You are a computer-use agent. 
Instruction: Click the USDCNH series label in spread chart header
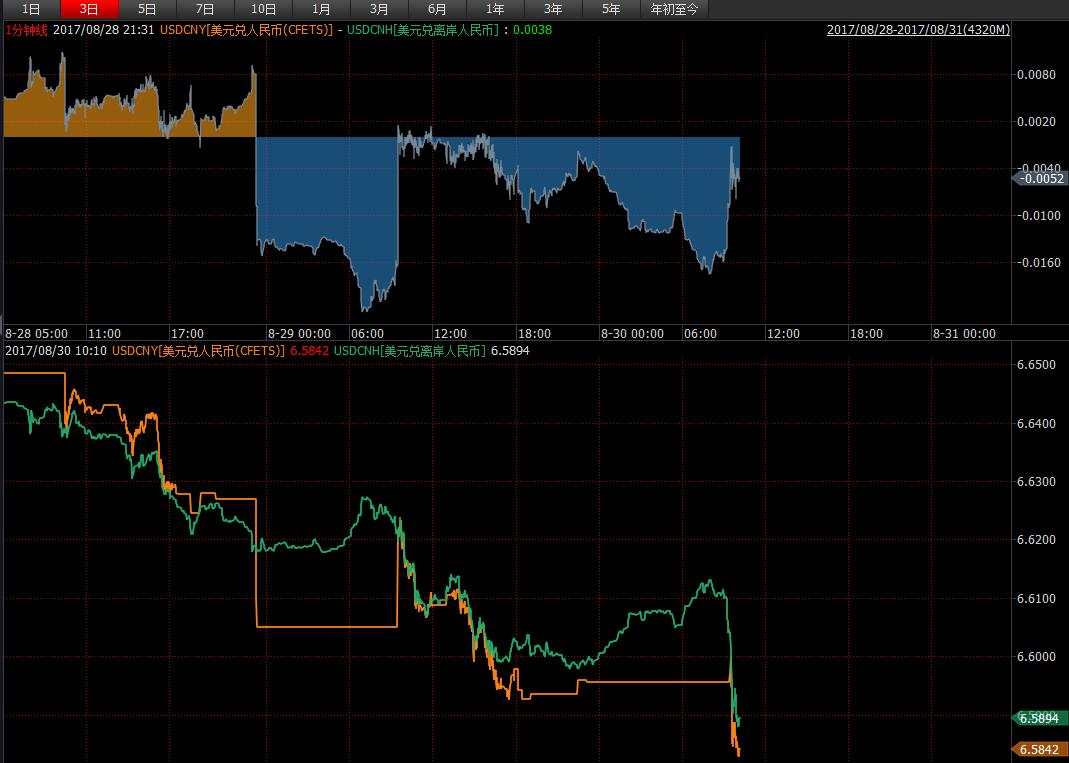(x=423, y=30)
